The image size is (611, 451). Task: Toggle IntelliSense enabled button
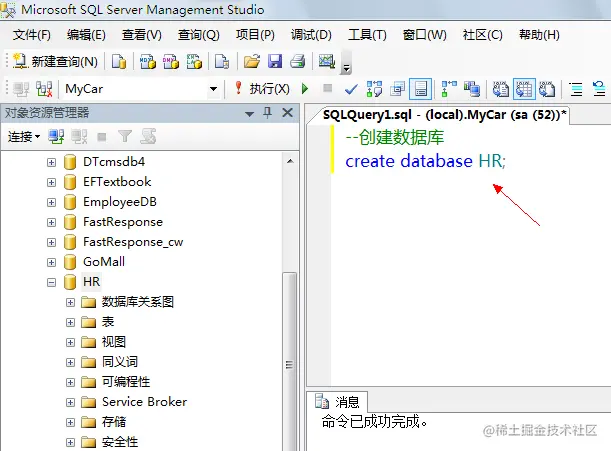tap(421, 89)
